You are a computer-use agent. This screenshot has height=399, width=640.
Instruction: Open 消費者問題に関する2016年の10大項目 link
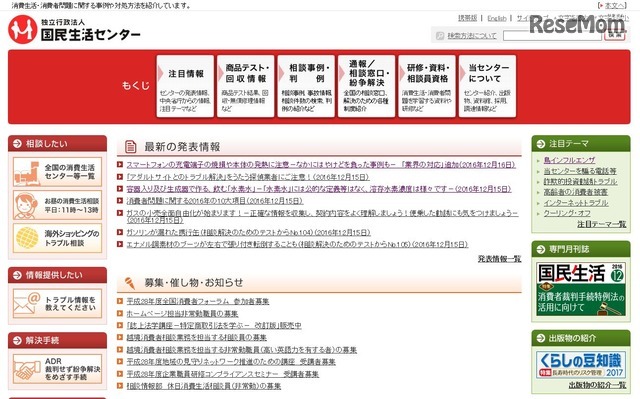pos(215,201)
